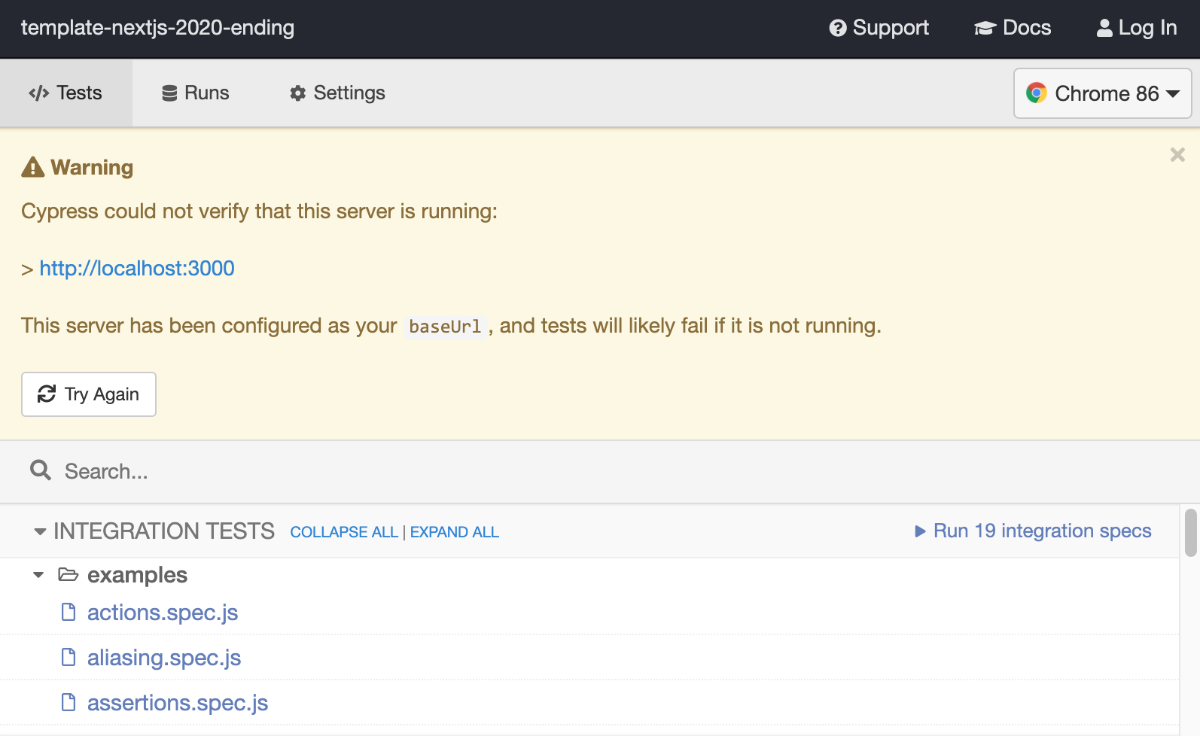This screenshot has height=736, width=1200.
Task: Click the examples folder icon
Action: point(68,575)
